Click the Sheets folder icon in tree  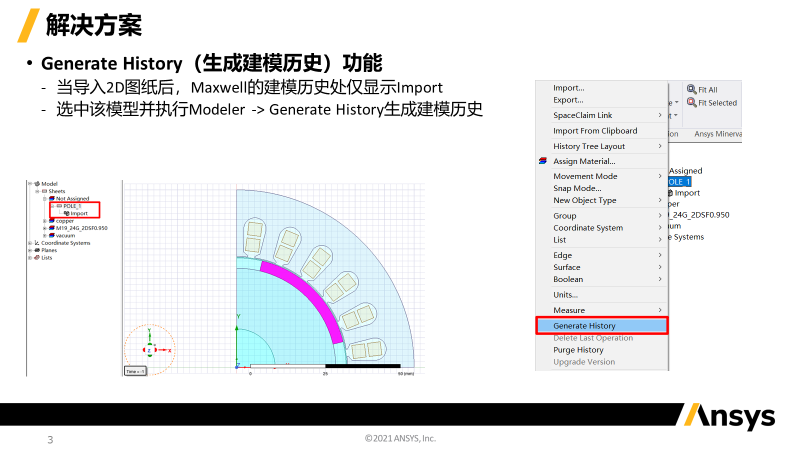(x=44, y=191)
